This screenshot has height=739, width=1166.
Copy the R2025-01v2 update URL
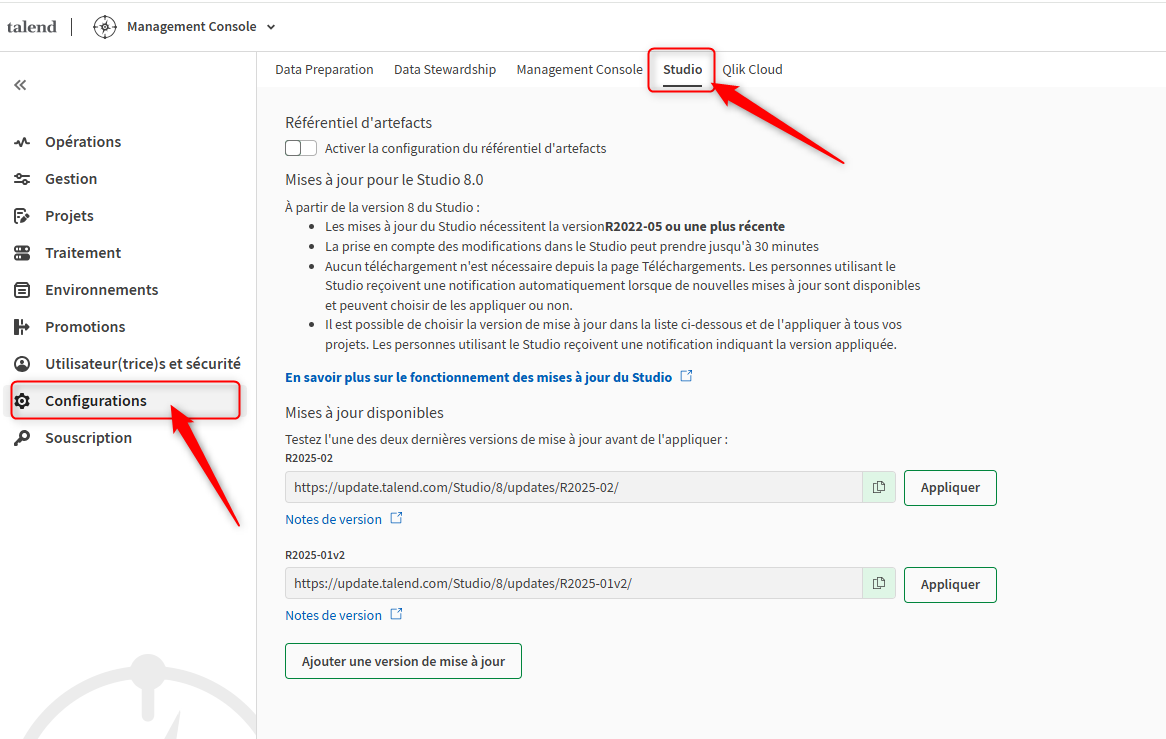878,584
